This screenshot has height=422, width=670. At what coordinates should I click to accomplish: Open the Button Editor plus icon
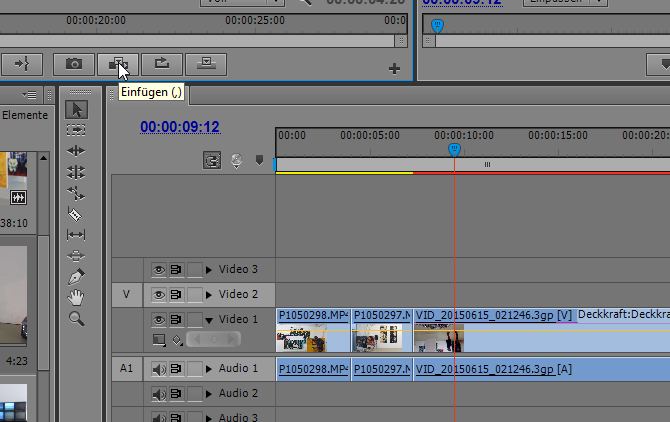coord(394,69)
